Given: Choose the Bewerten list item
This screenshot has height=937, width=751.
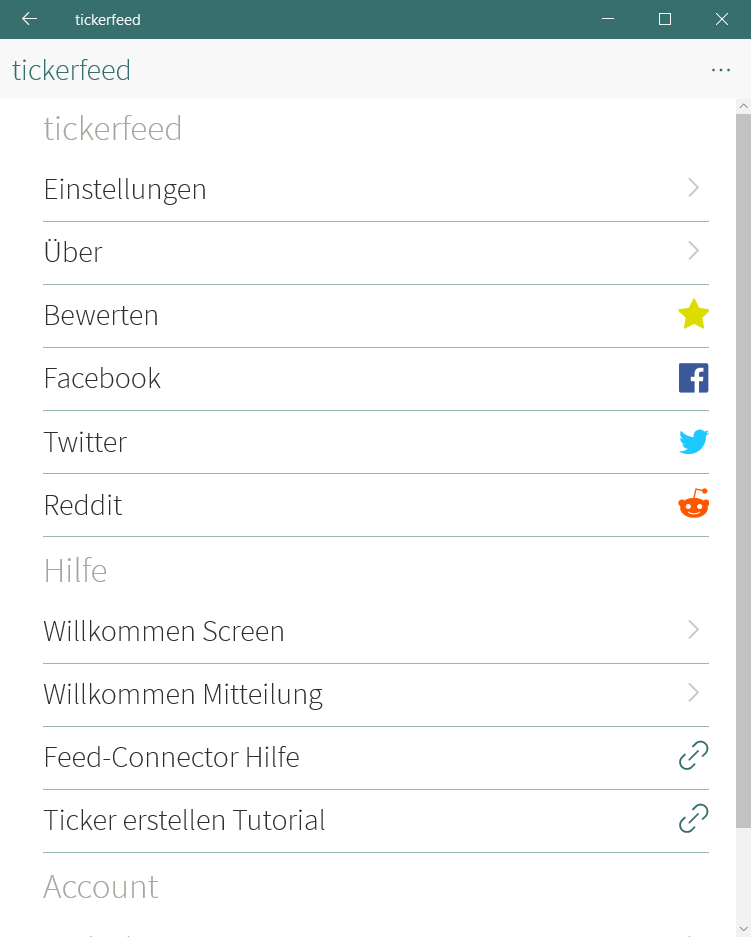Looking at the screenshot, I should 376,316.
